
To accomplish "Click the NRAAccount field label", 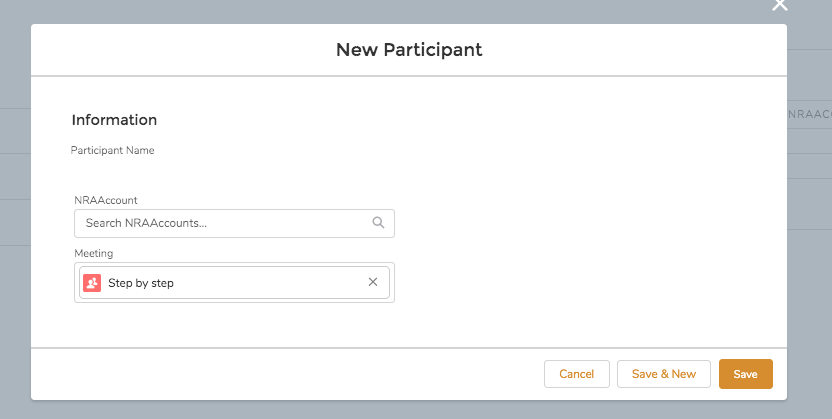I will click(x=105, y=200).
